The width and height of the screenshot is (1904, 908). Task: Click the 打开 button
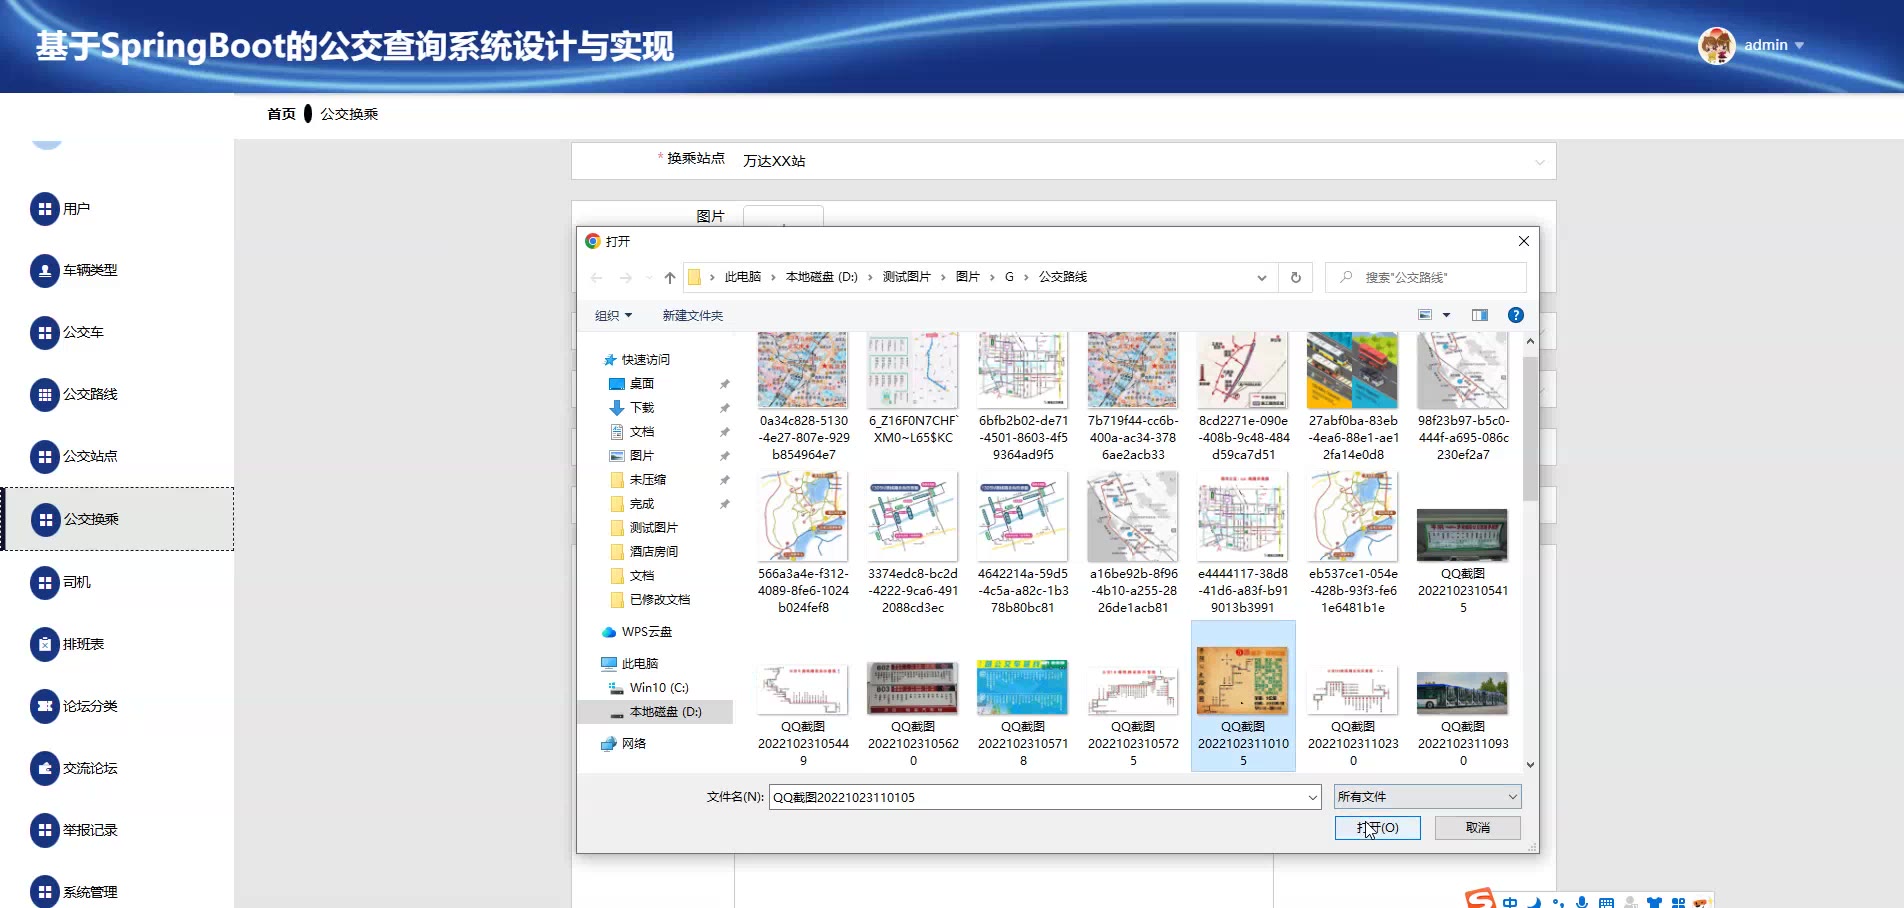tap(1377, 828)
